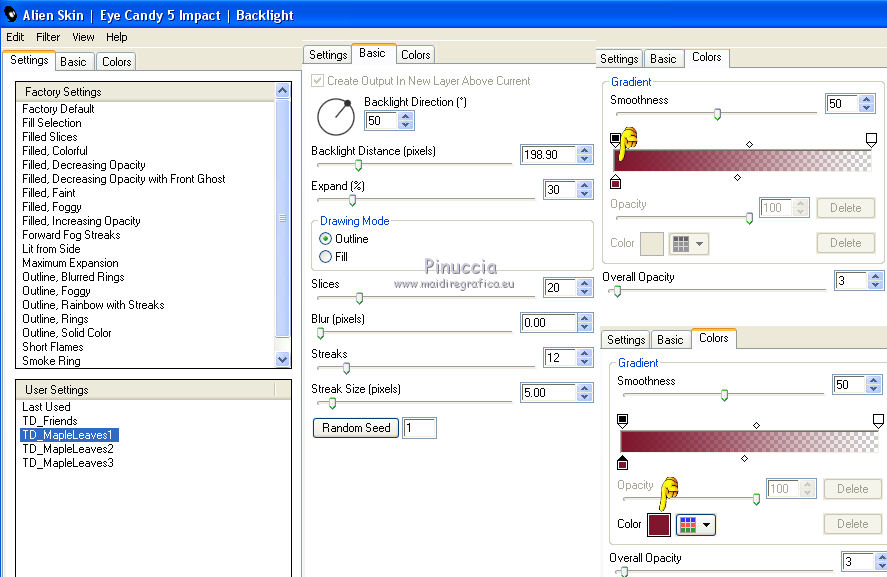
Task: Select Outline, Rainbow with Streaks preset
Action: [x=93, y=305]
